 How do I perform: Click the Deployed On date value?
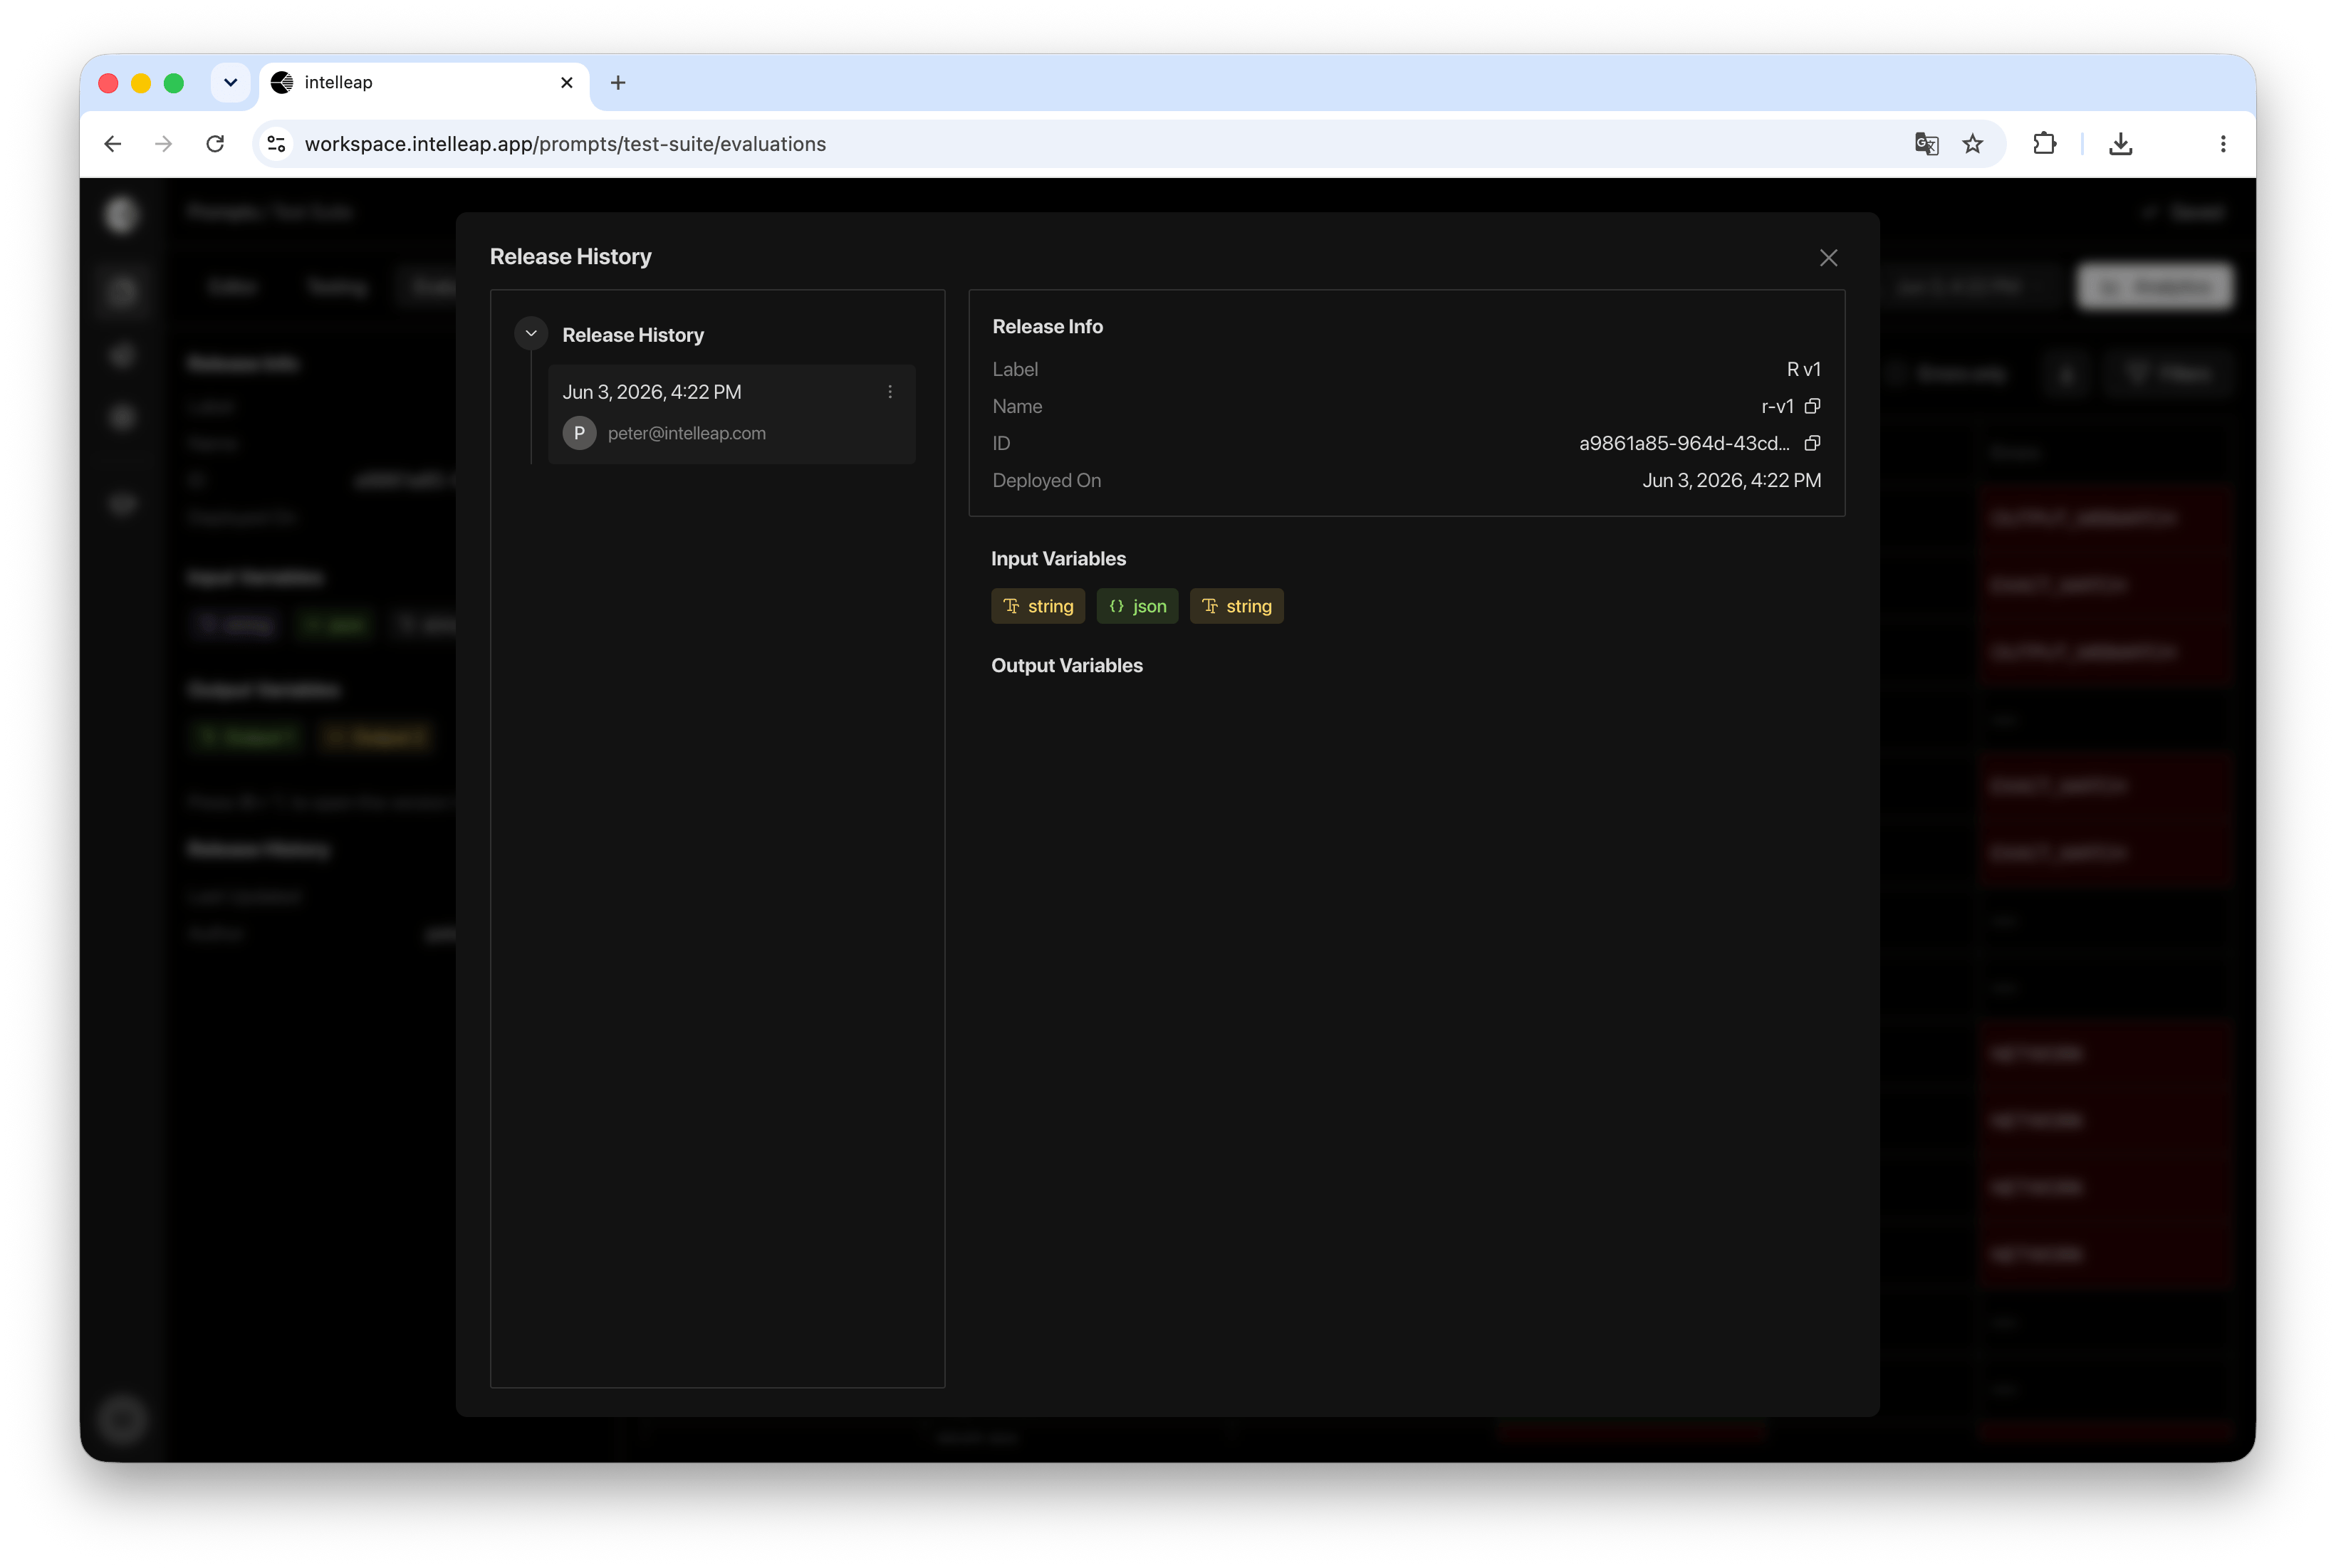1731,480
